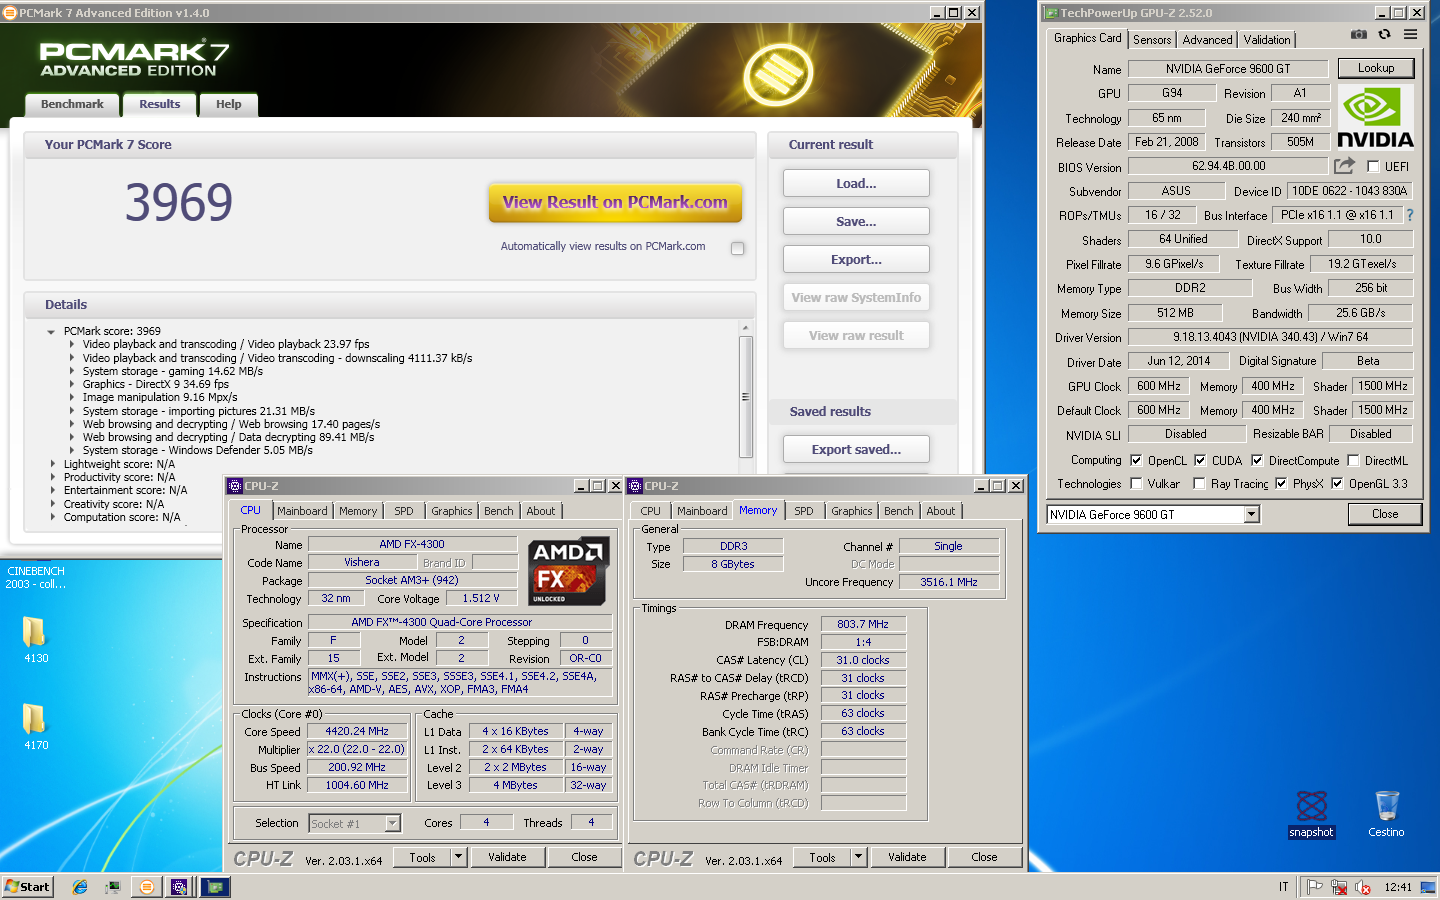The width and height of the screenshot is (1440, 900).
Task: Click the BIOS export arrow icon in GPU-Z
Action: [x=1345, y=165]
